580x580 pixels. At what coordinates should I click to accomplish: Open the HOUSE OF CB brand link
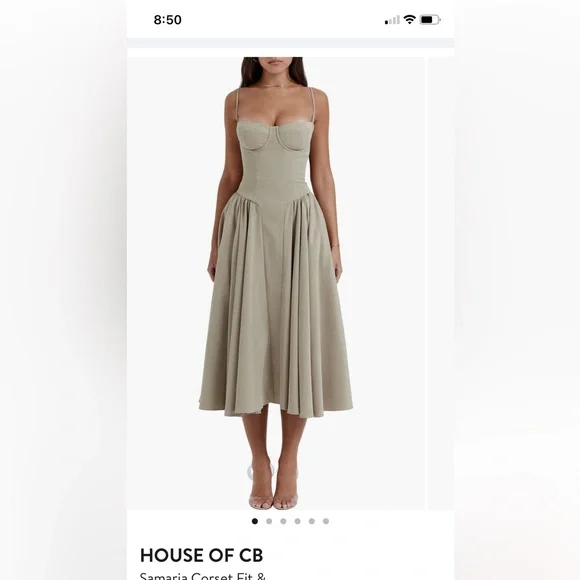click(202, 555)
